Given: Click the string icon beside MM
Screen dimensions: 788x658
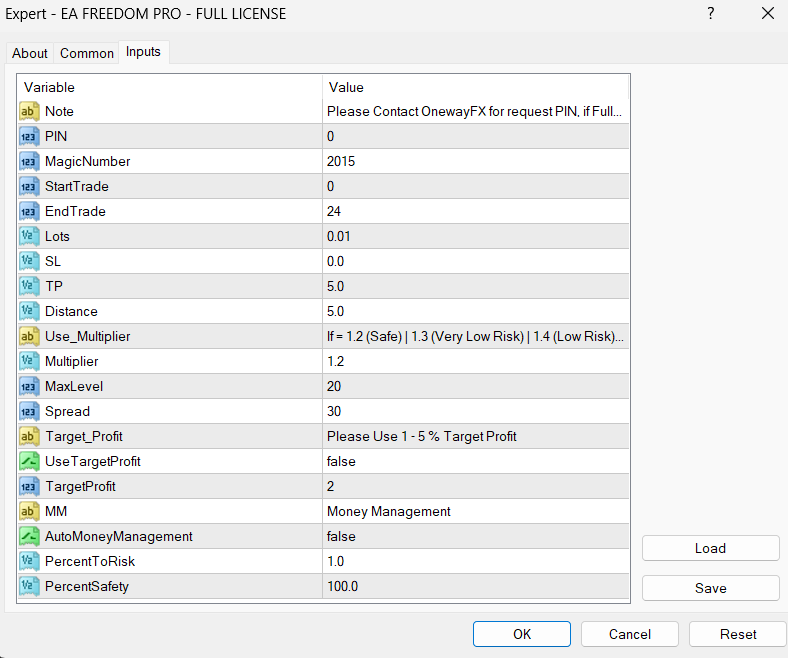Looking at the screenshot, I should [x=29, y=511].
